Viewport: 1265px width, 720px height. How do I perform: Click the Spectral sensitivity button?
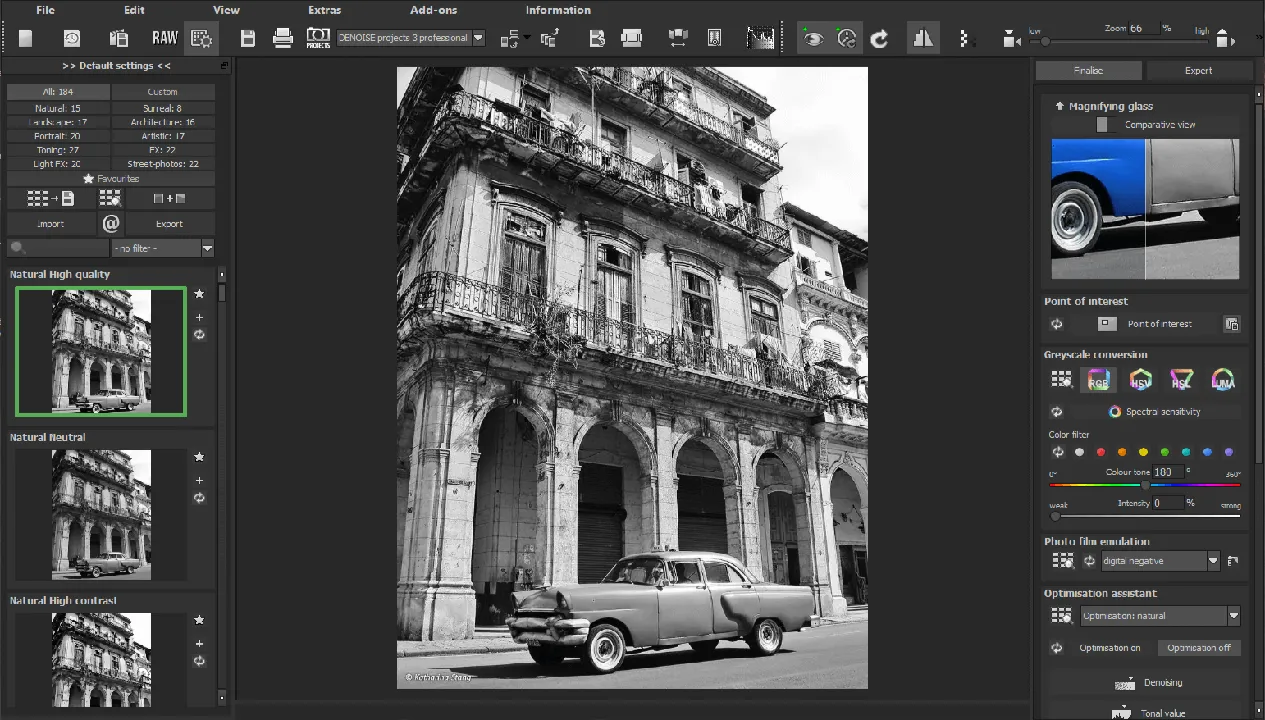pos(1155,411)
